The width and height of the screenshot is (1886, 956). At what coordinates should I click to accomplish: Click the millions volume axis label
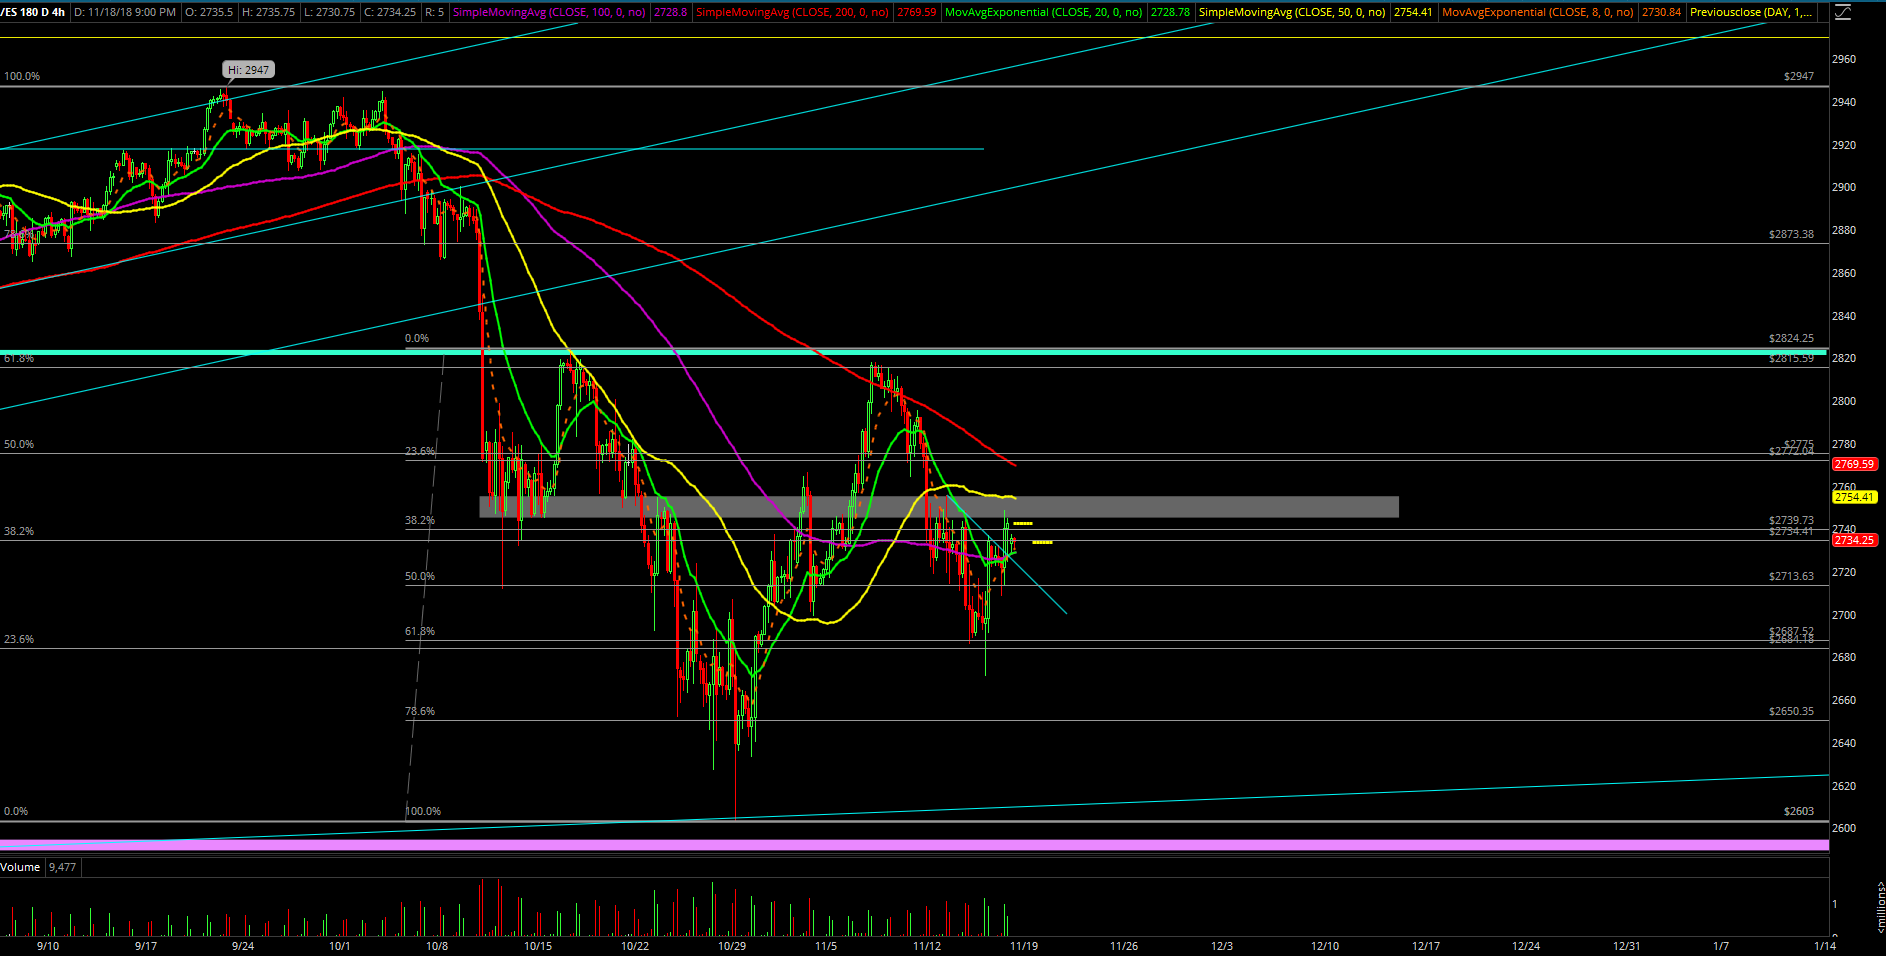pos(1880,907)
